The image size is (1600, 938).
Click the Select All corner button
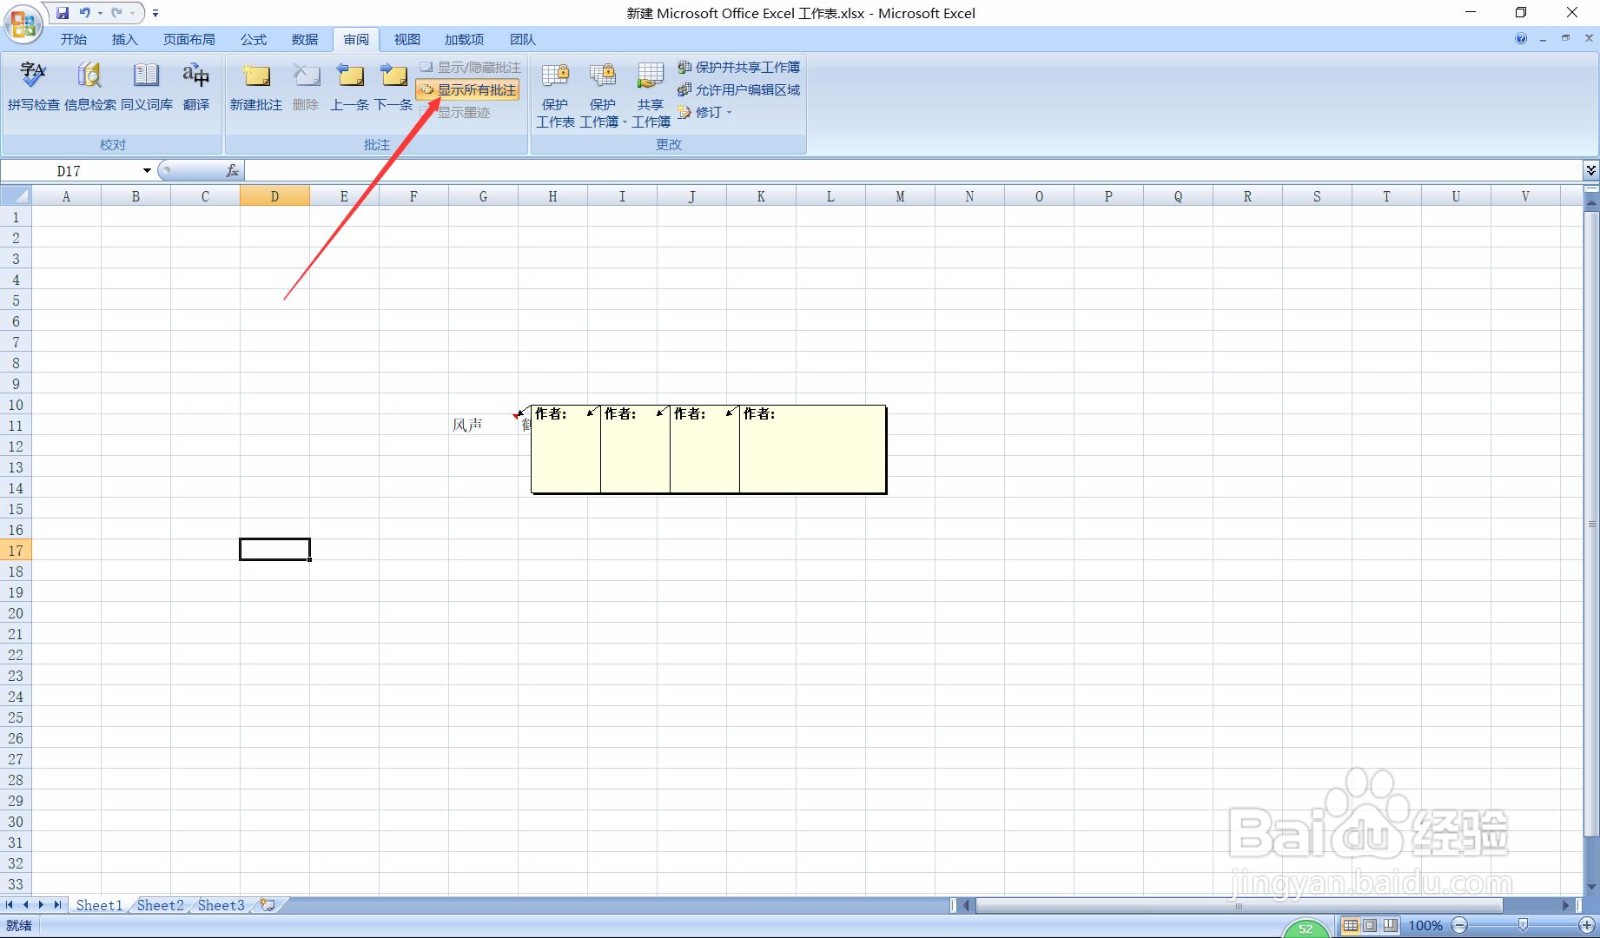15,196
